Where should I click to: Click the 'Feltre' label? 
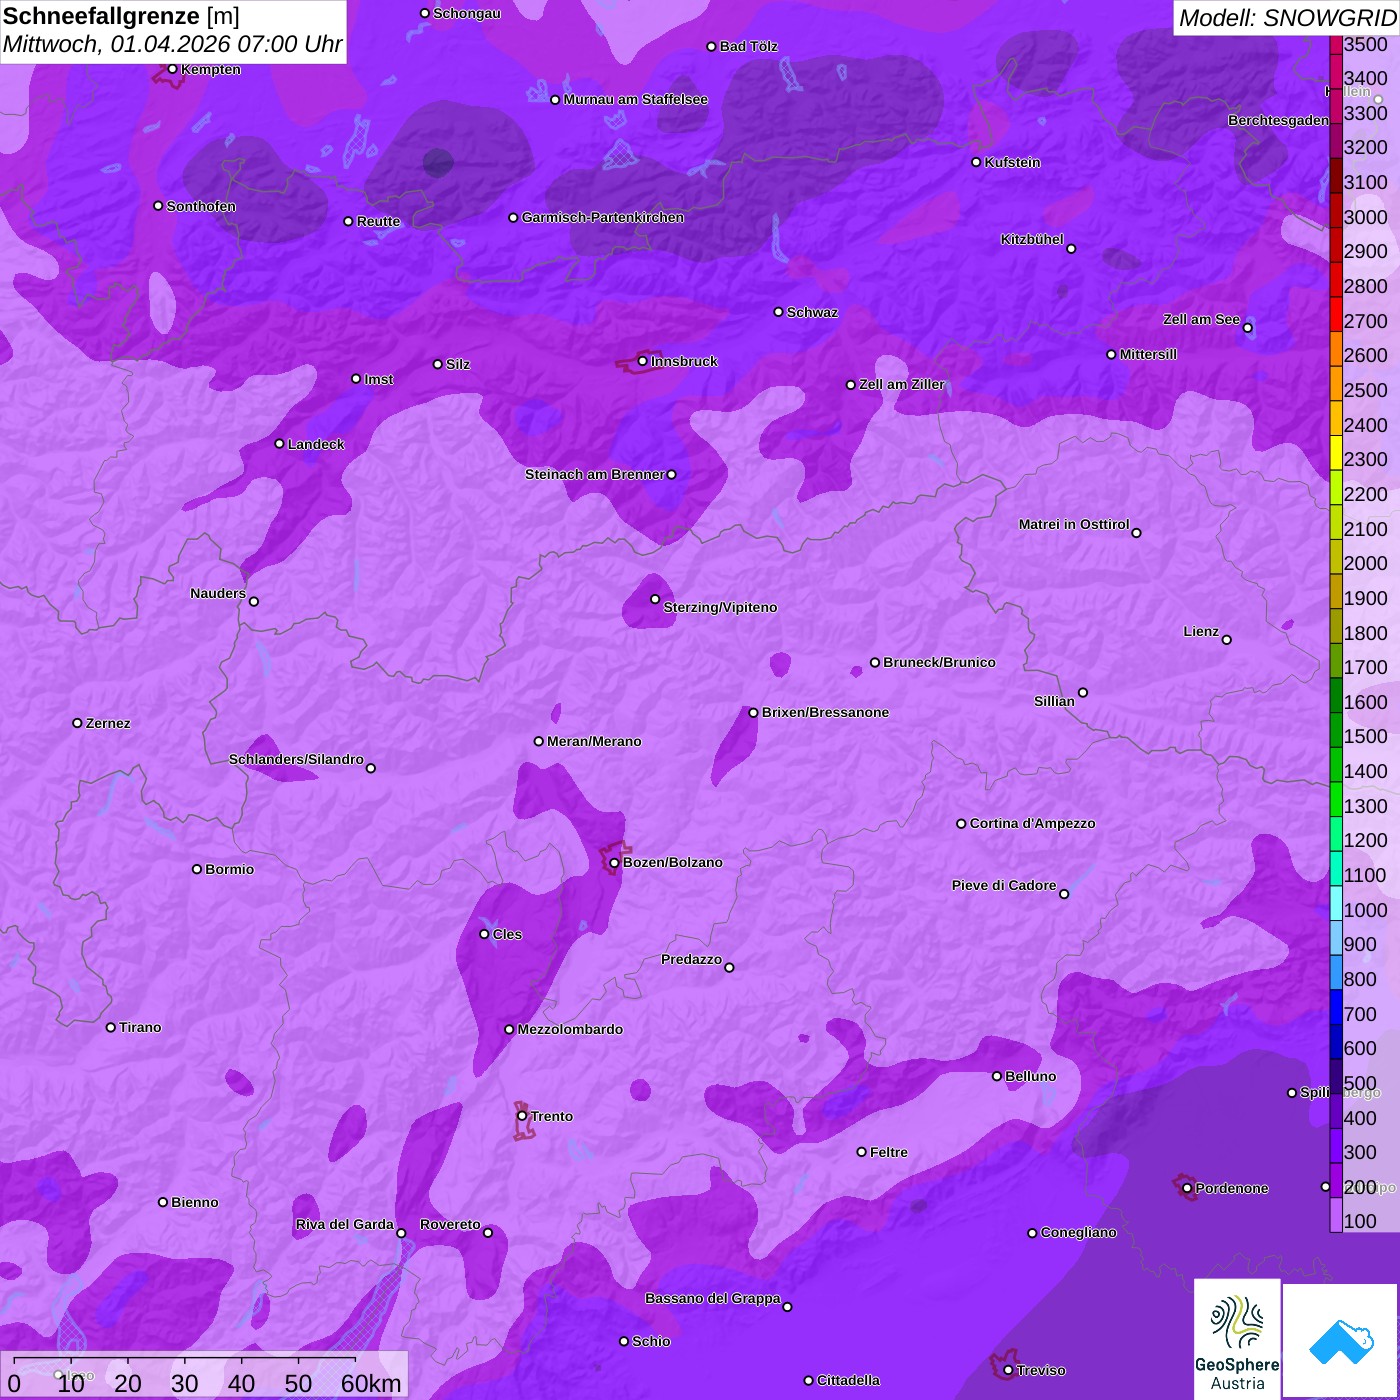pos(889,1152)
